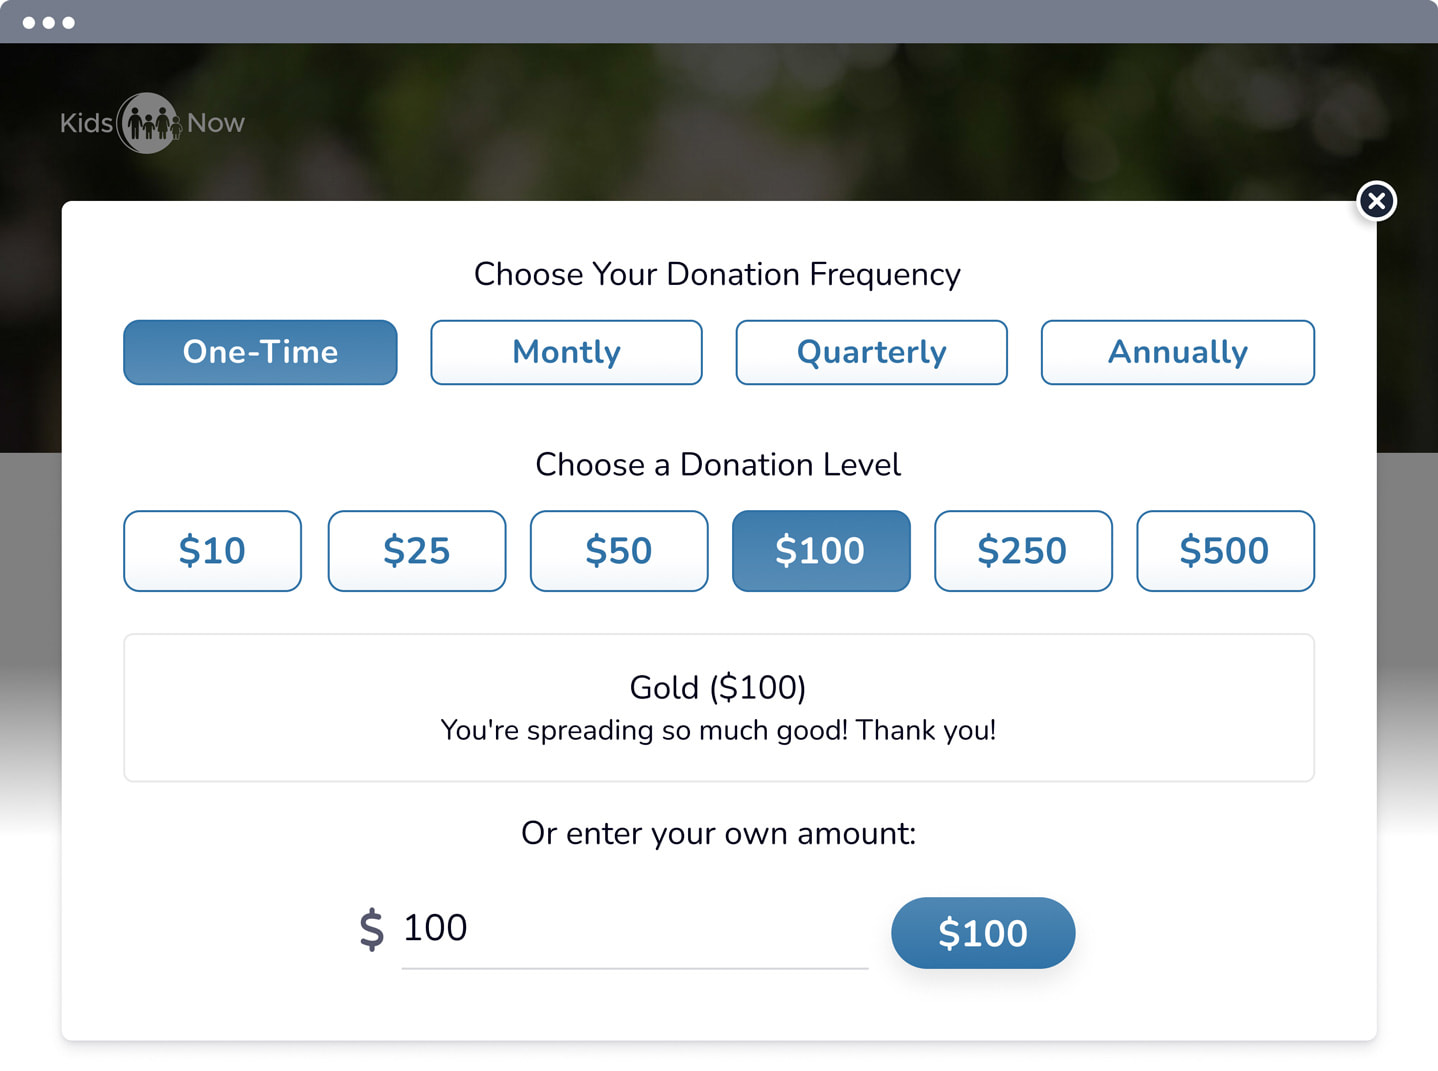Viewport: 1438px width, 1071px height.
Task: Click the dollar sign beside amount field
Action: click(372, 929)
